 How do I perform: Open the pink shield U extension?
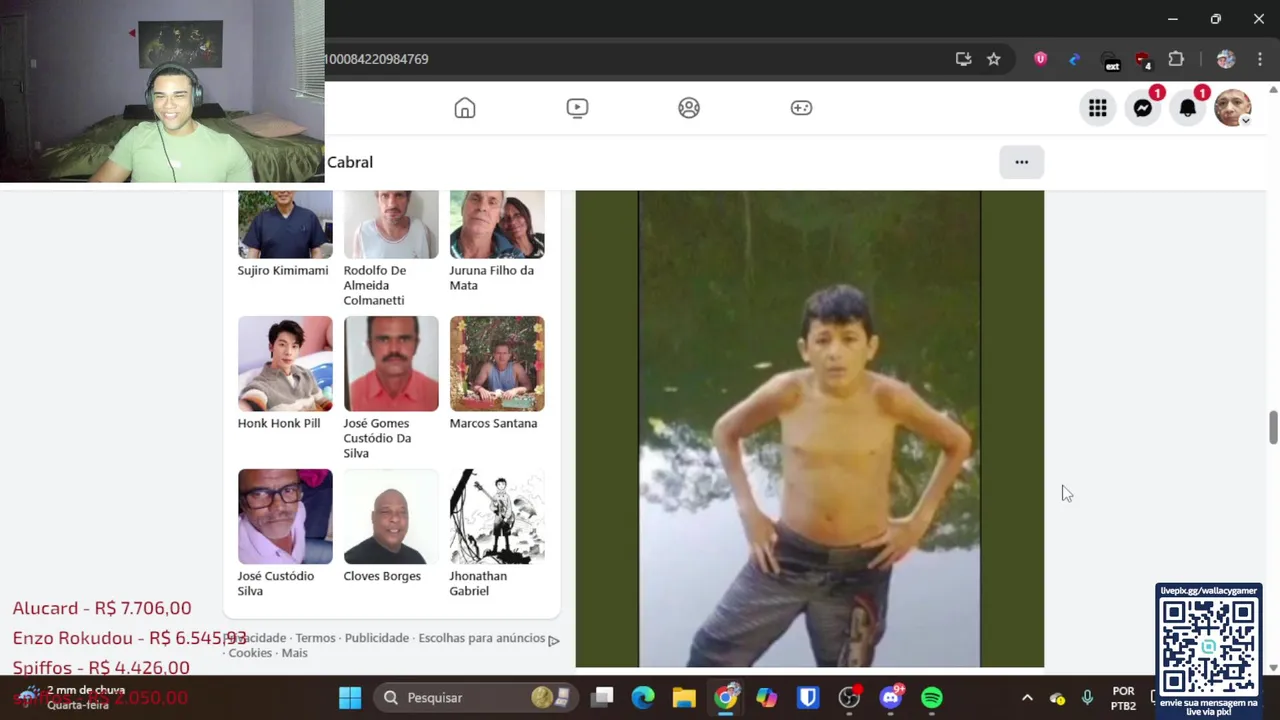point(1040,59)
